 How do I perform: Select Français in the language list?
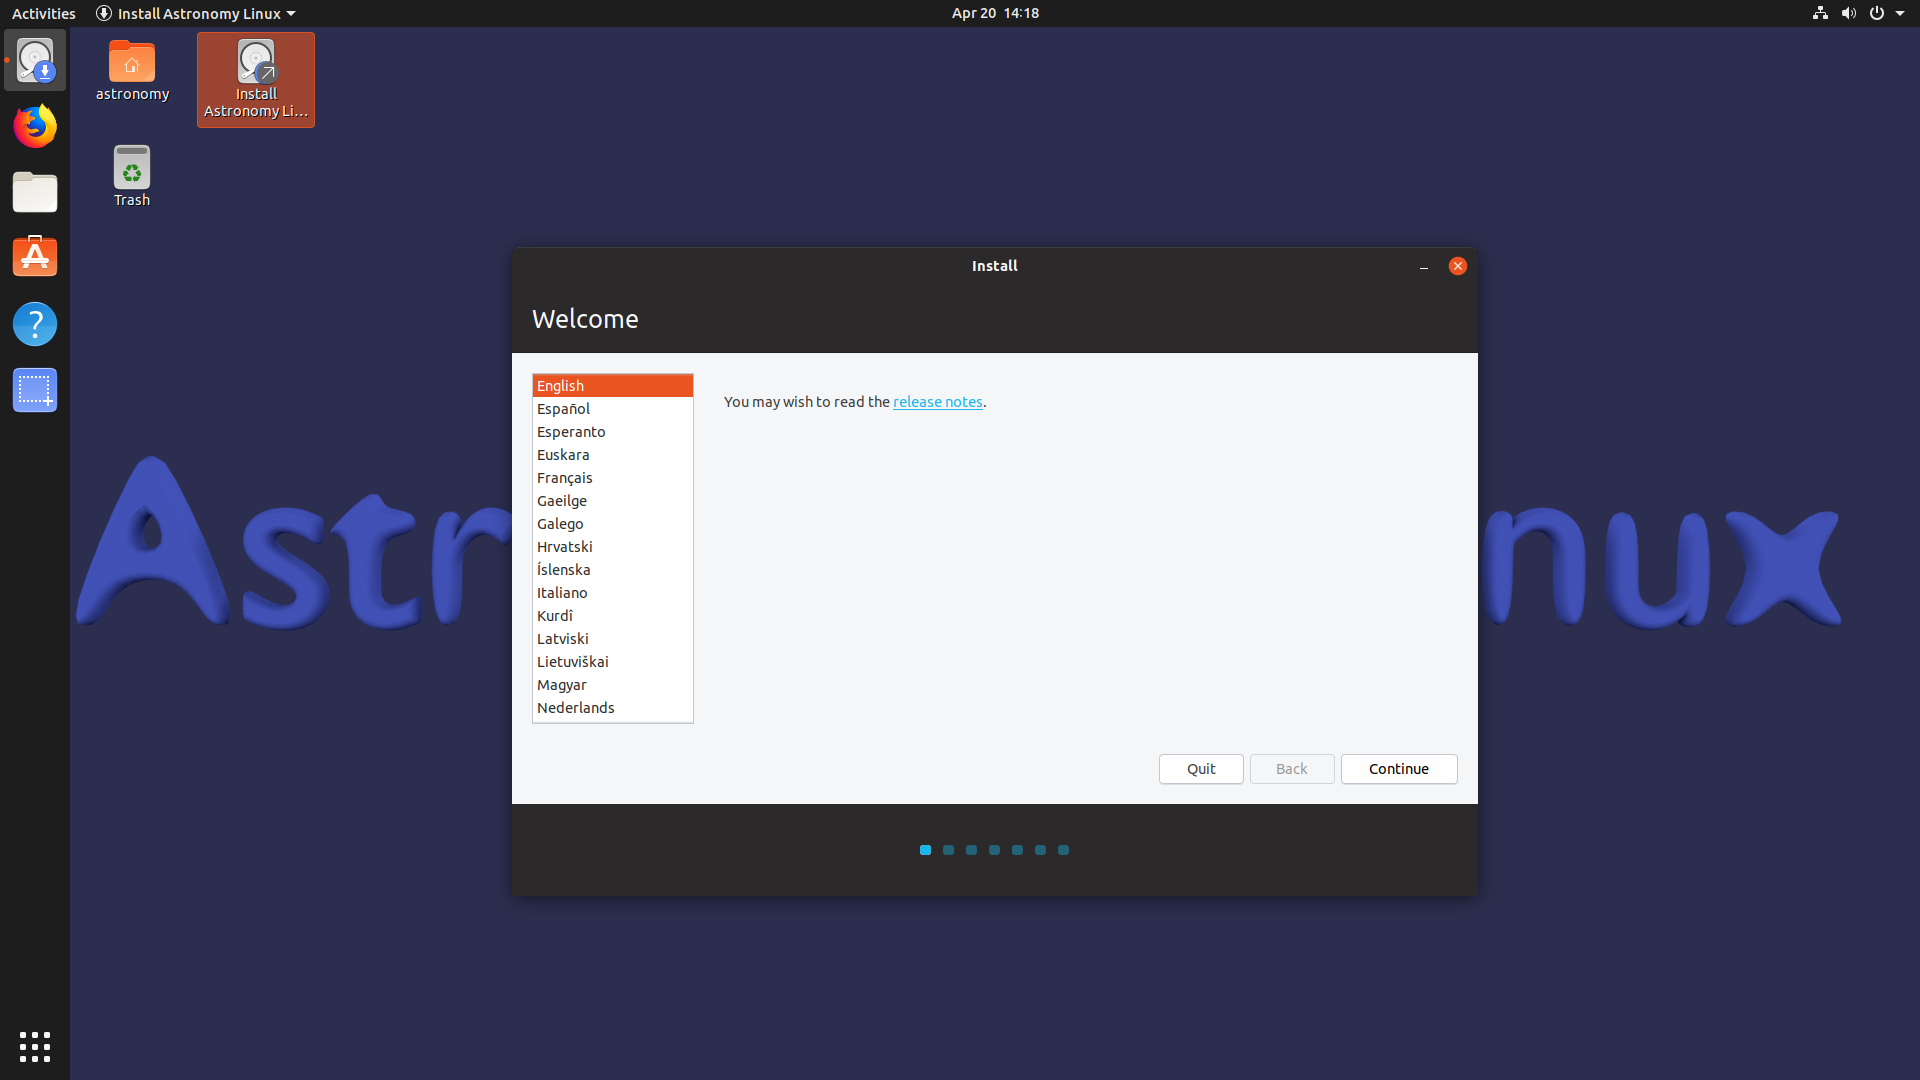click(x=564, y=477)
